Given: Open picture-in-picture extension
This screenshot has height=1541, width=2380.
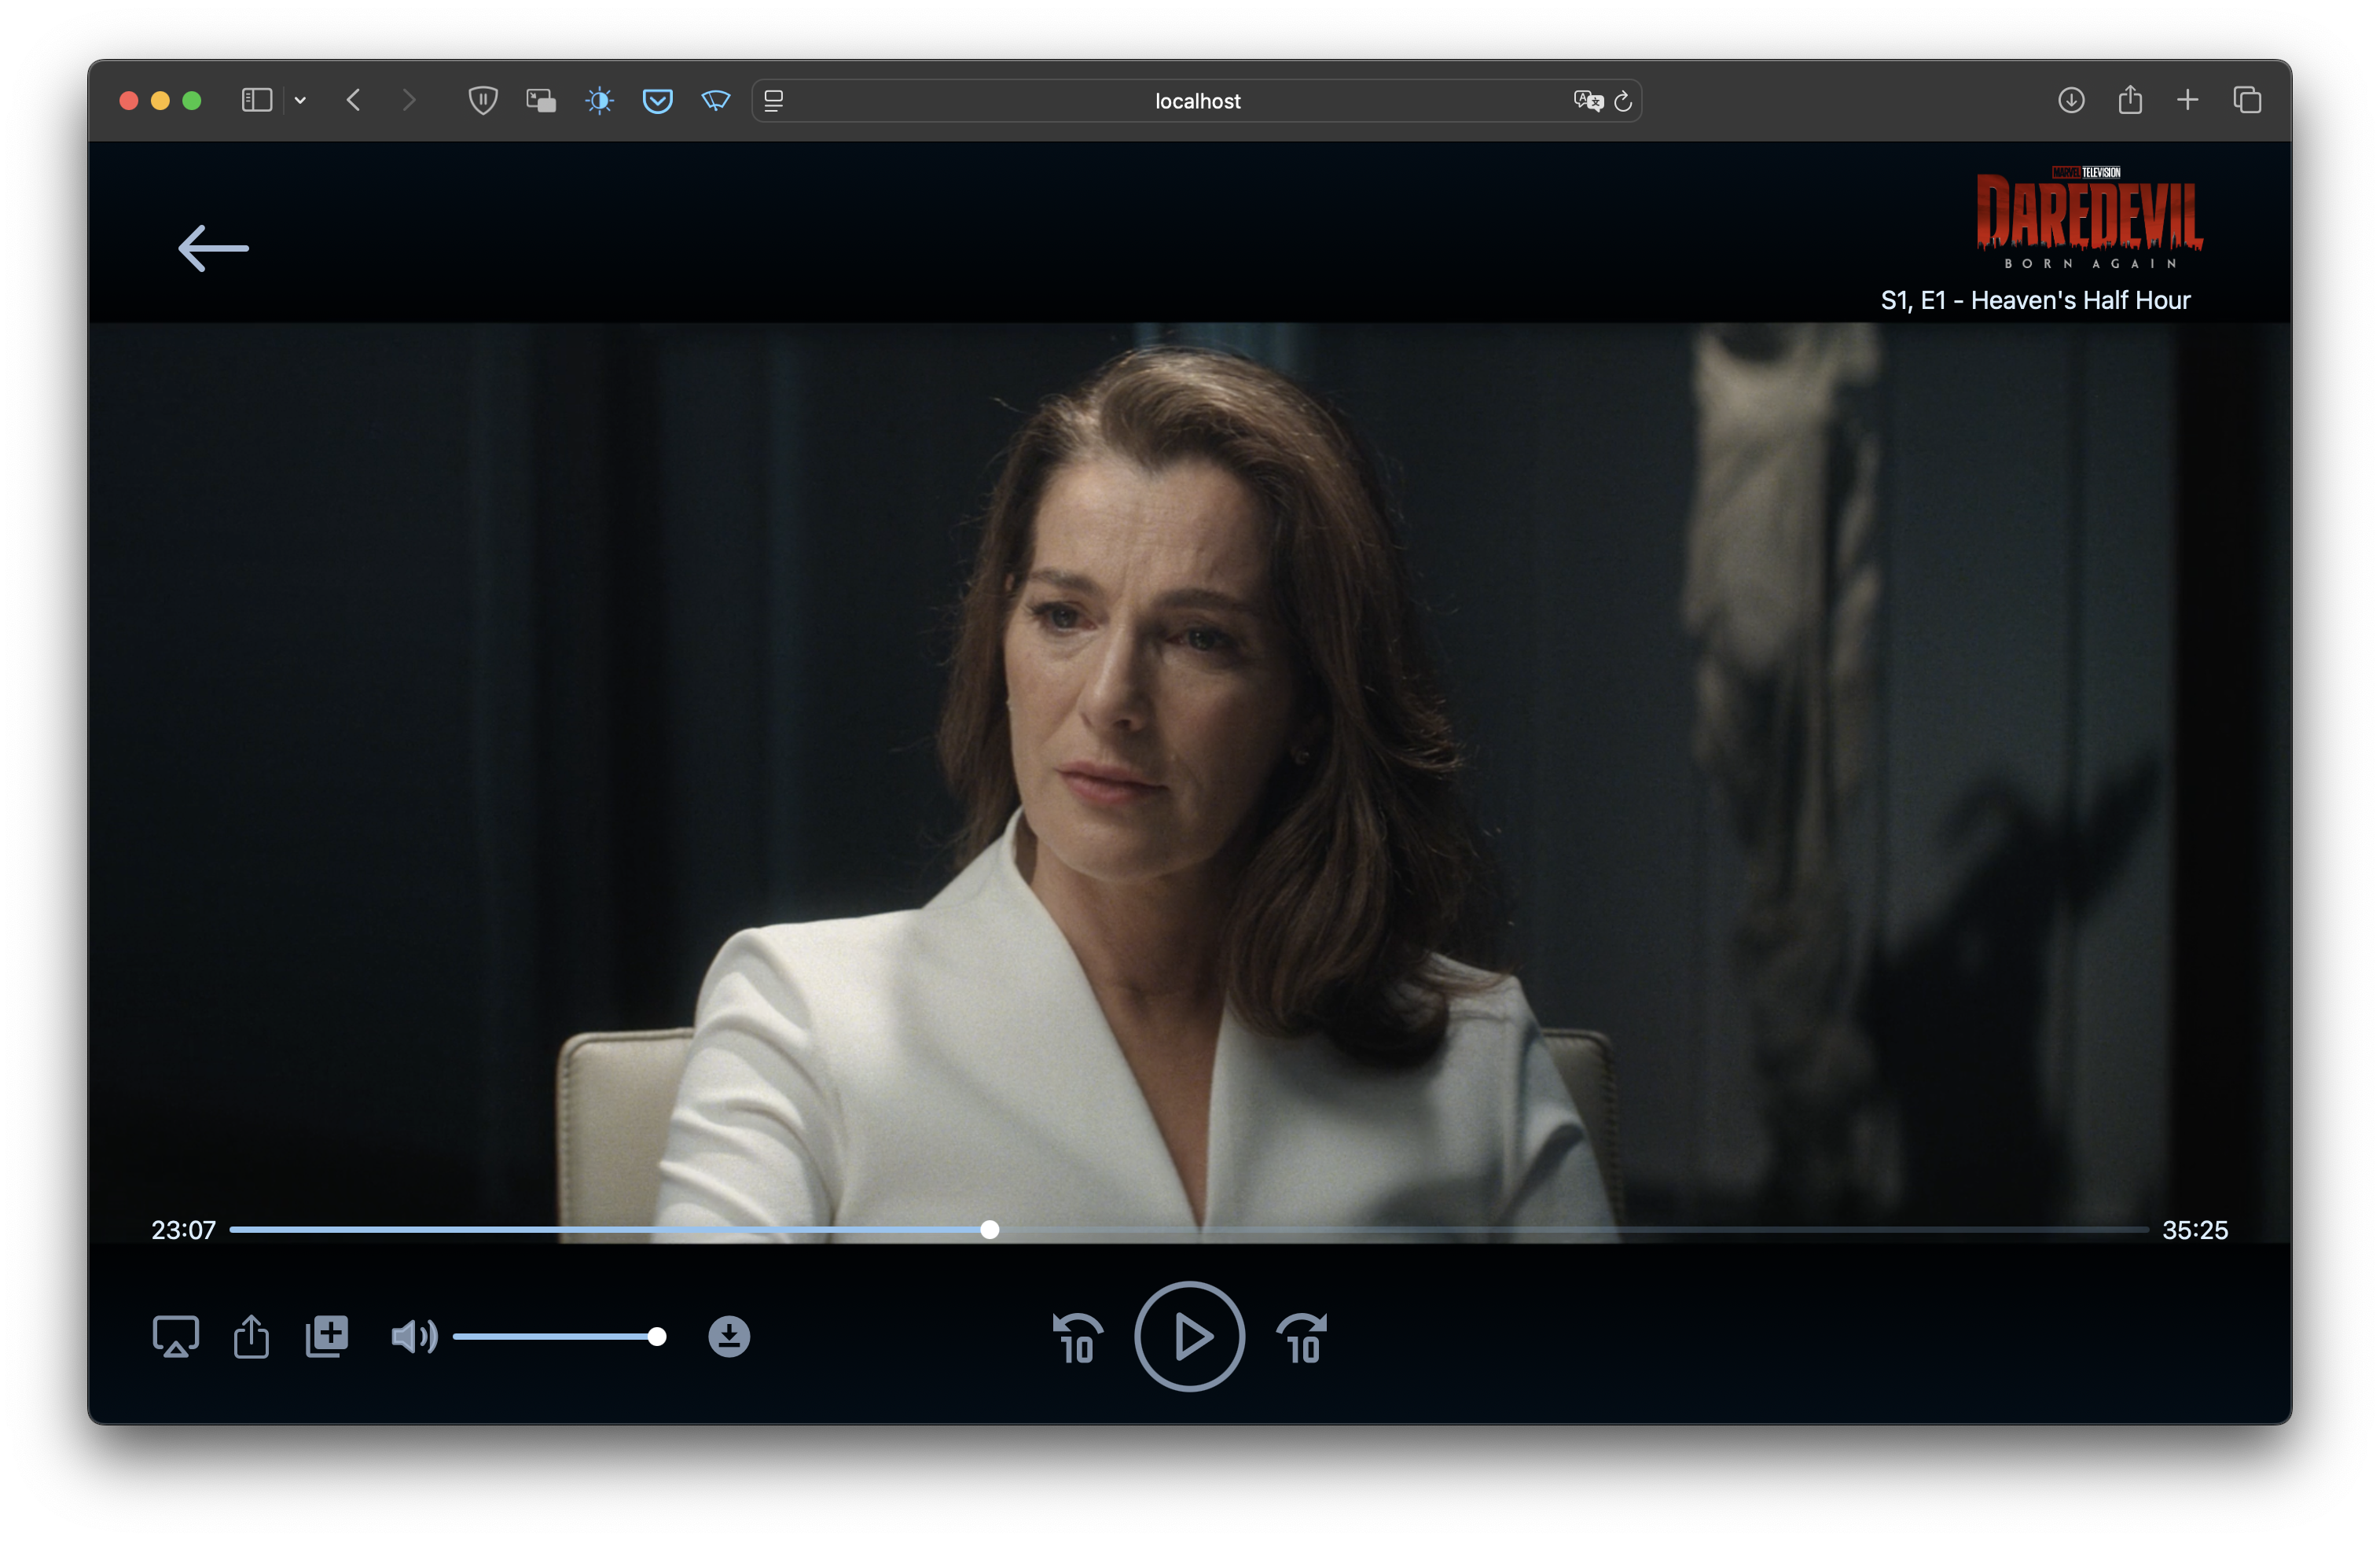Looking at the screenshot, I should pyautogui.click(x=541, y=100).
